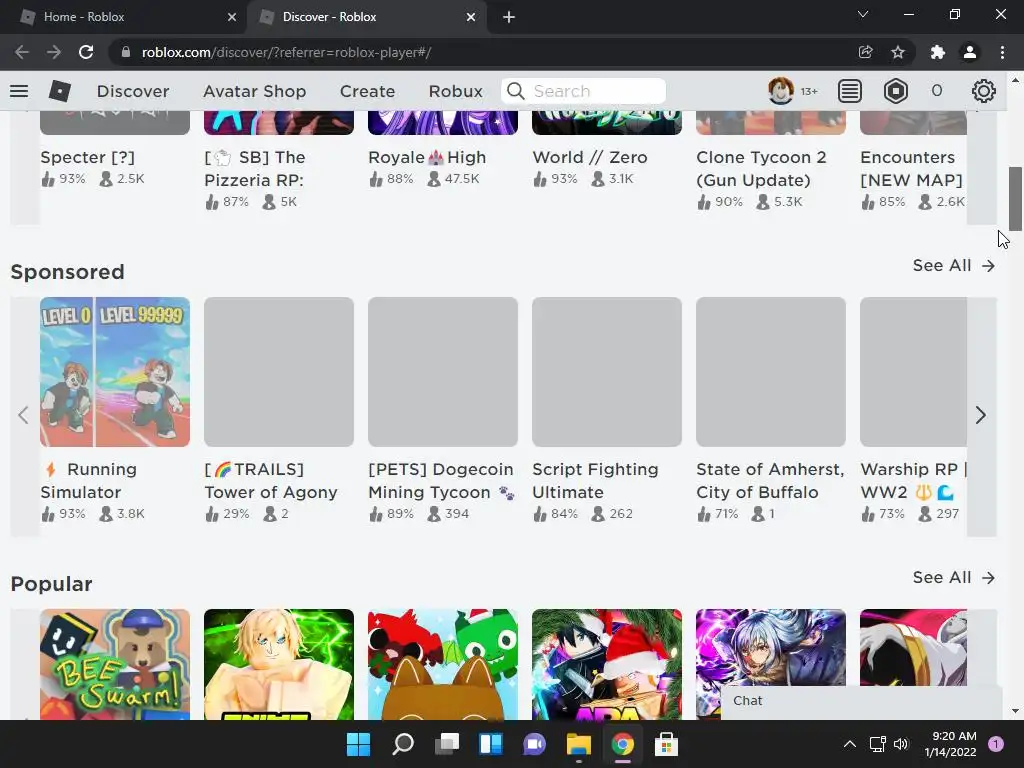Open Running Simulator game title
The height and width of the screenshot is (768, 1024).
pos(89,481)
